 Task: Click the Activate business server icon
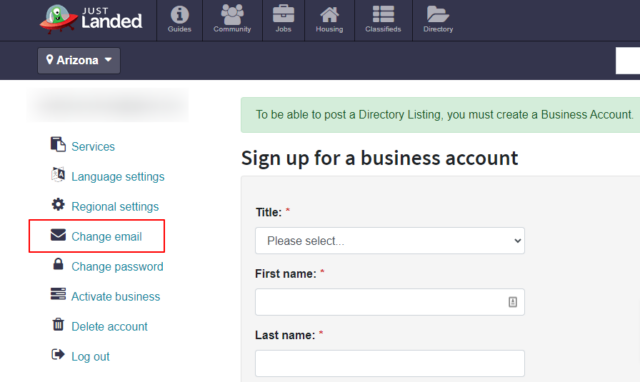[x=58, y=294]
